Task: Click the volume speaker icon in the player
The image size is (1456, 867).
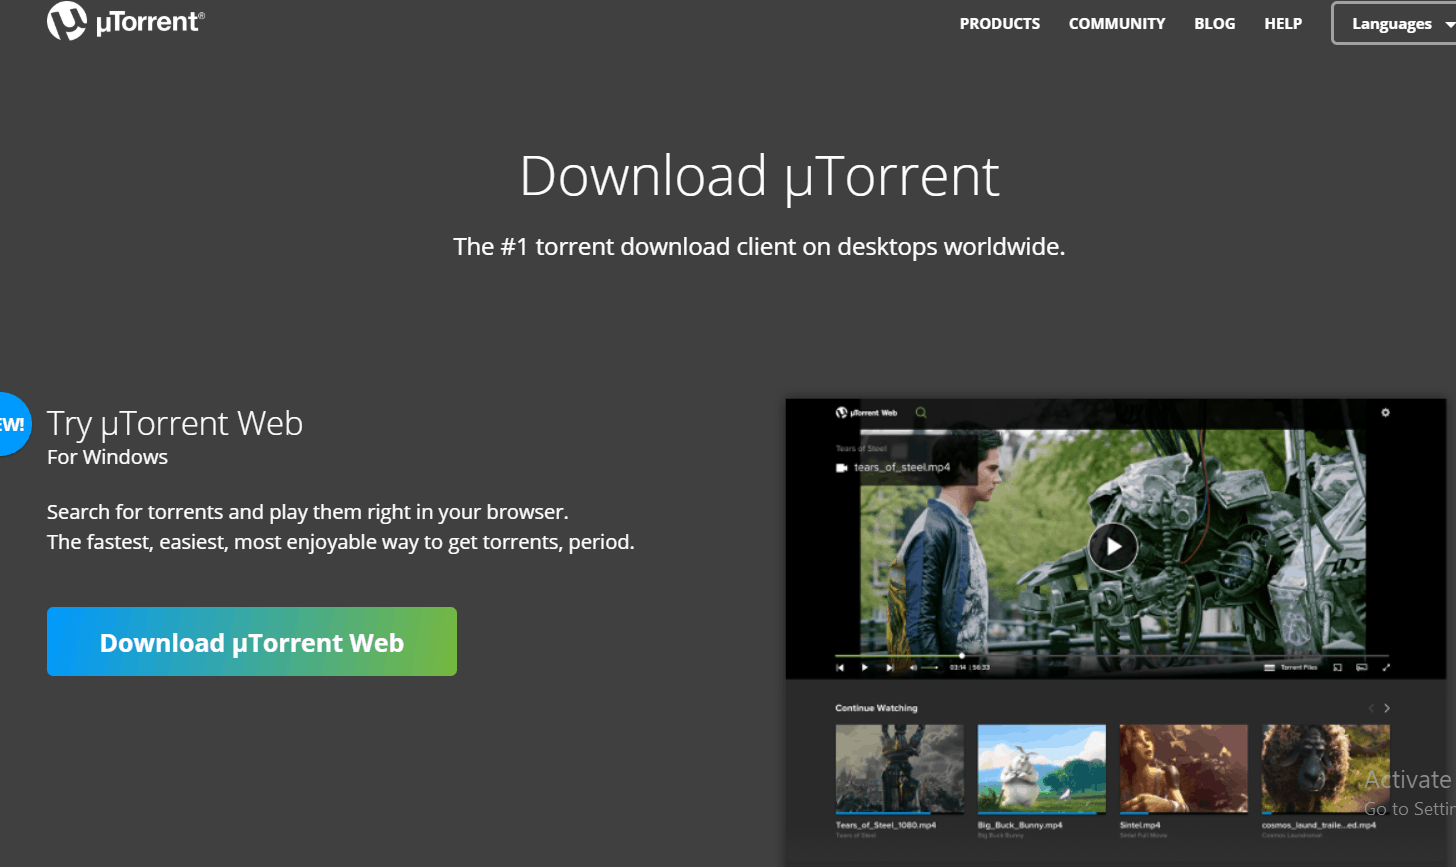Action: [x=913, y=667]
